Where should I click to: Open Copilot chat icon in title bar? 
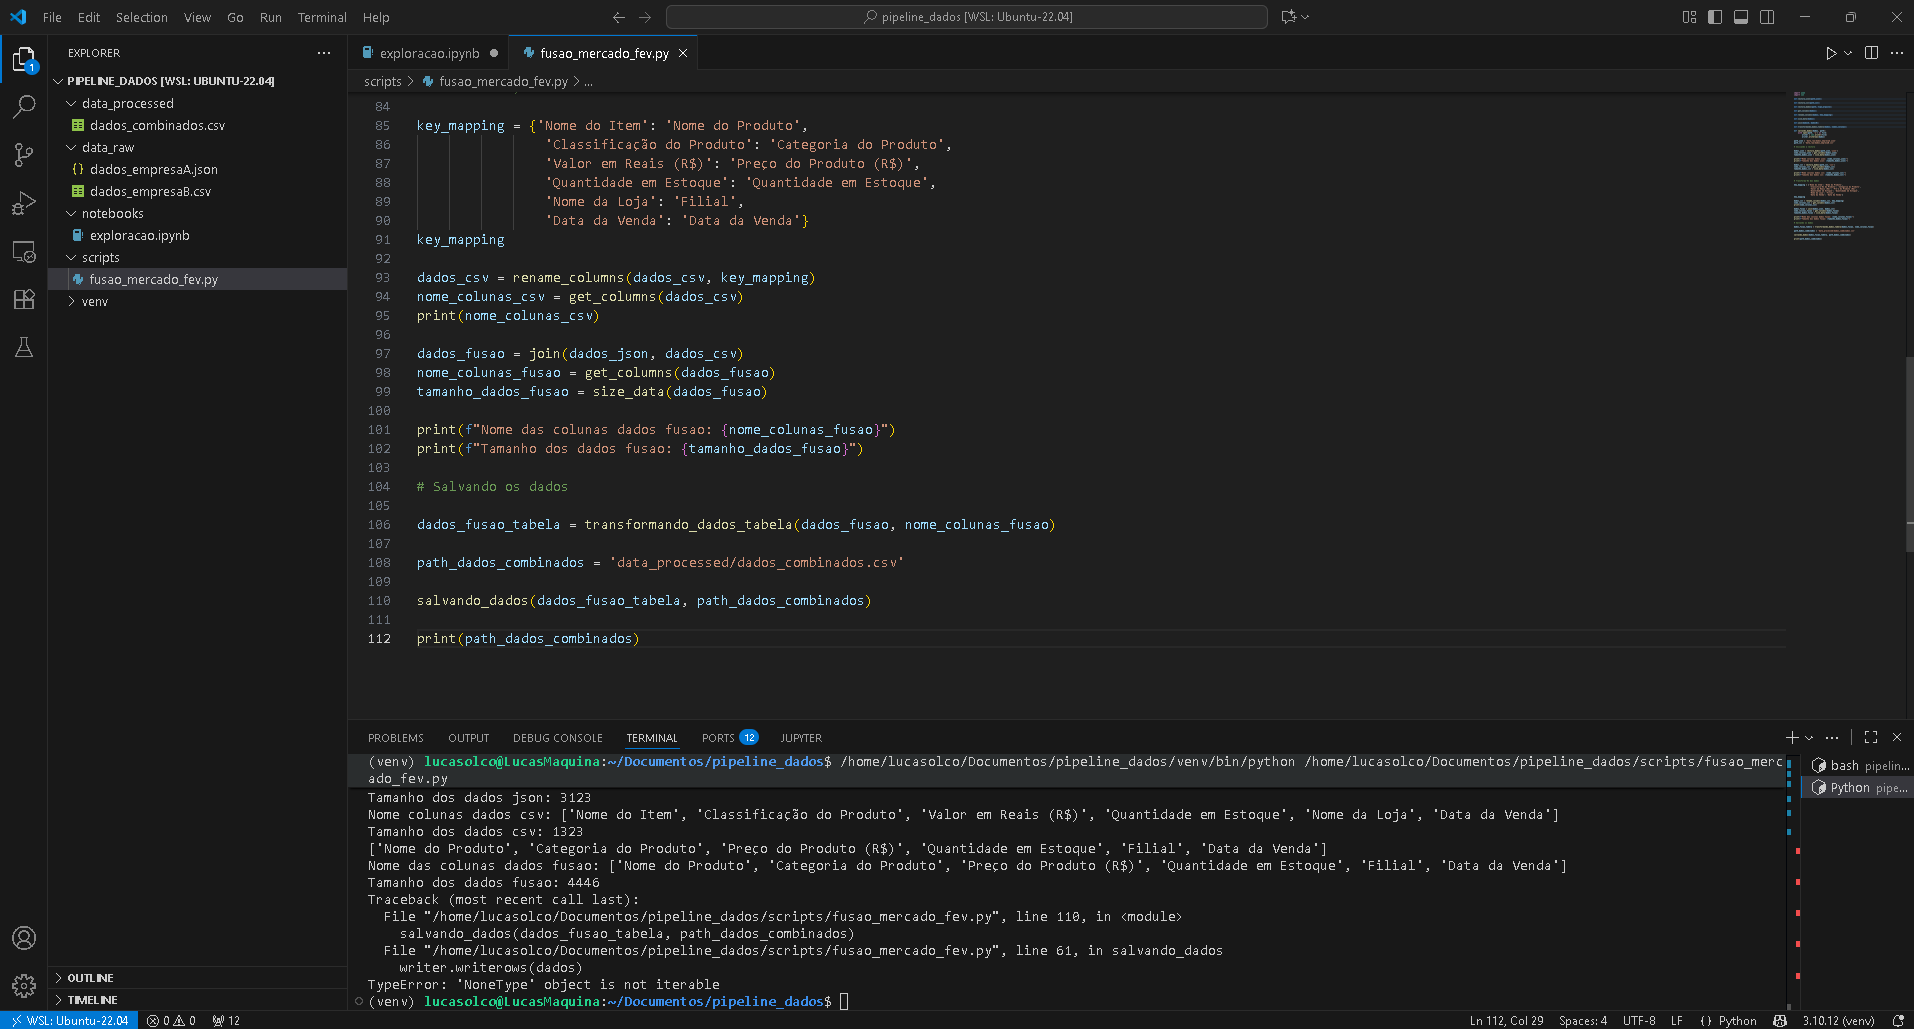1289,17
